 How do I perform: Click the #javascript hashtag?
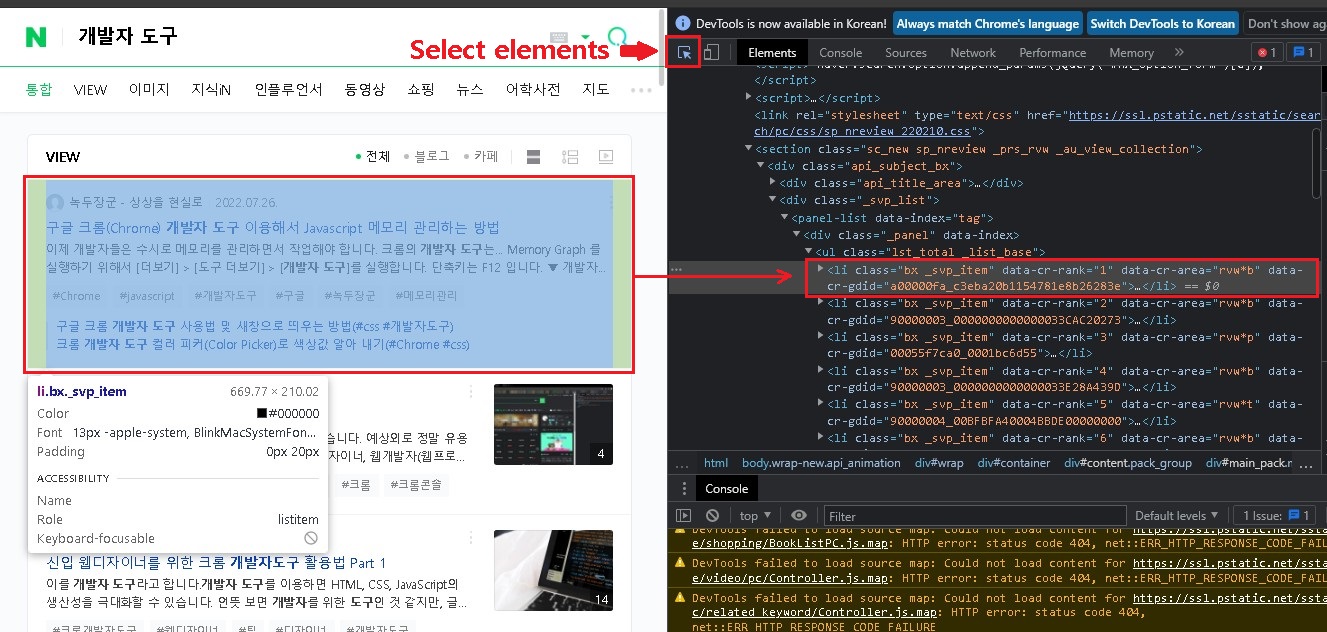[146, 296]
